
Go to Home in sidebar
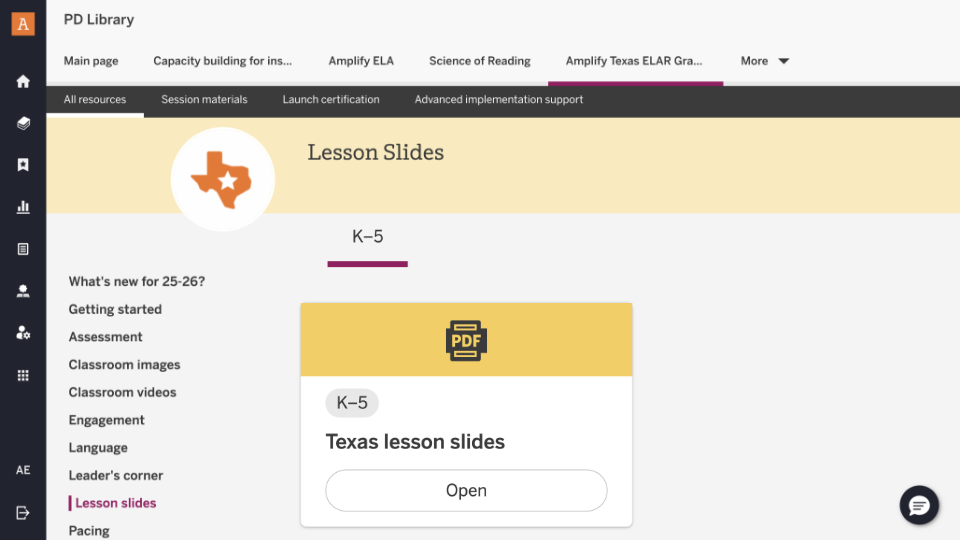coord(23,82)
